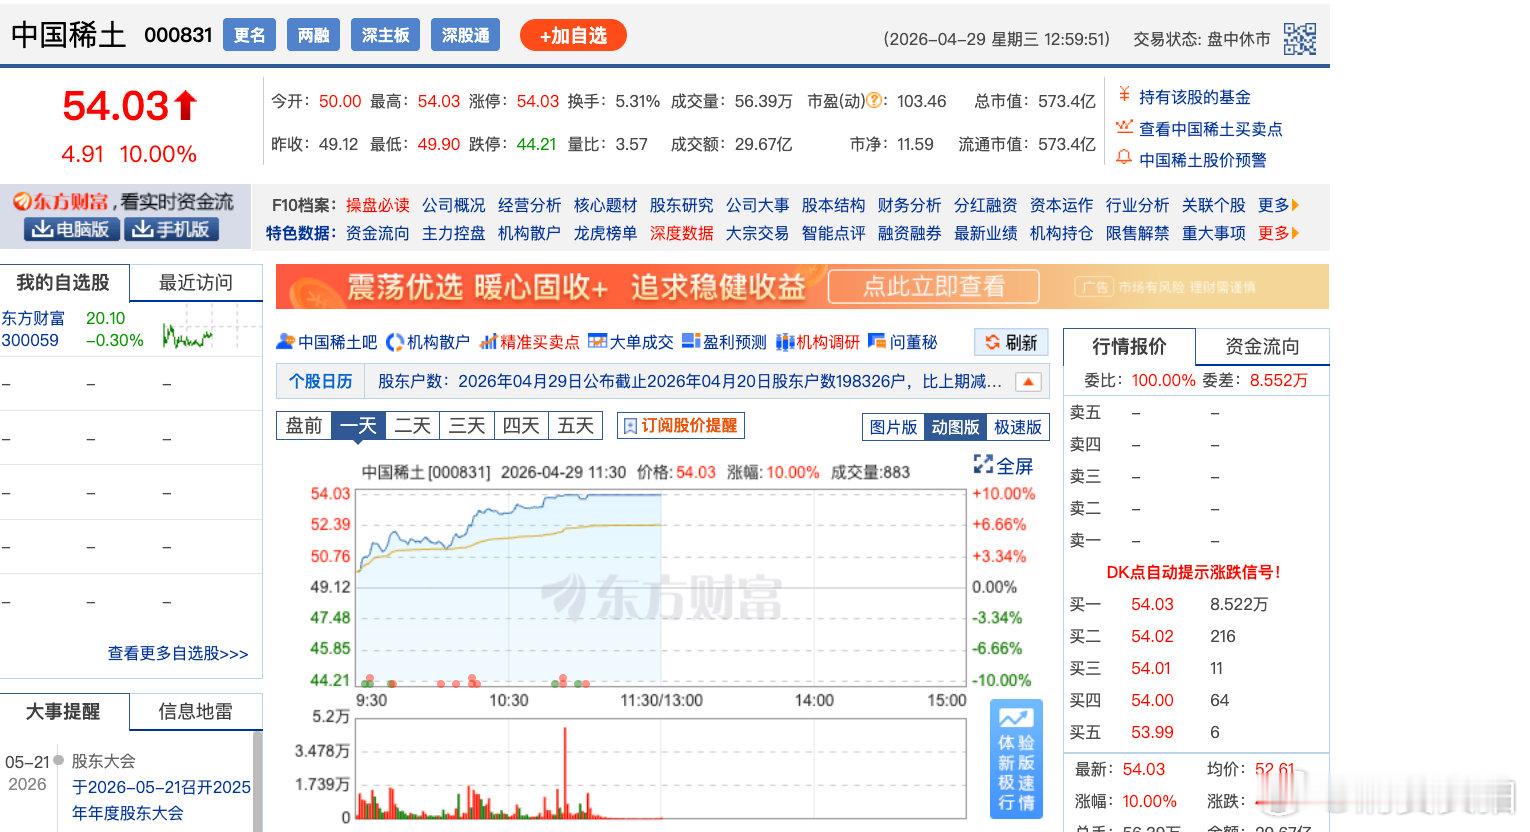Viewport: 1530px width, 832px height.
Task: Switch chart to 动图版
Action: (x=955, y=427)
